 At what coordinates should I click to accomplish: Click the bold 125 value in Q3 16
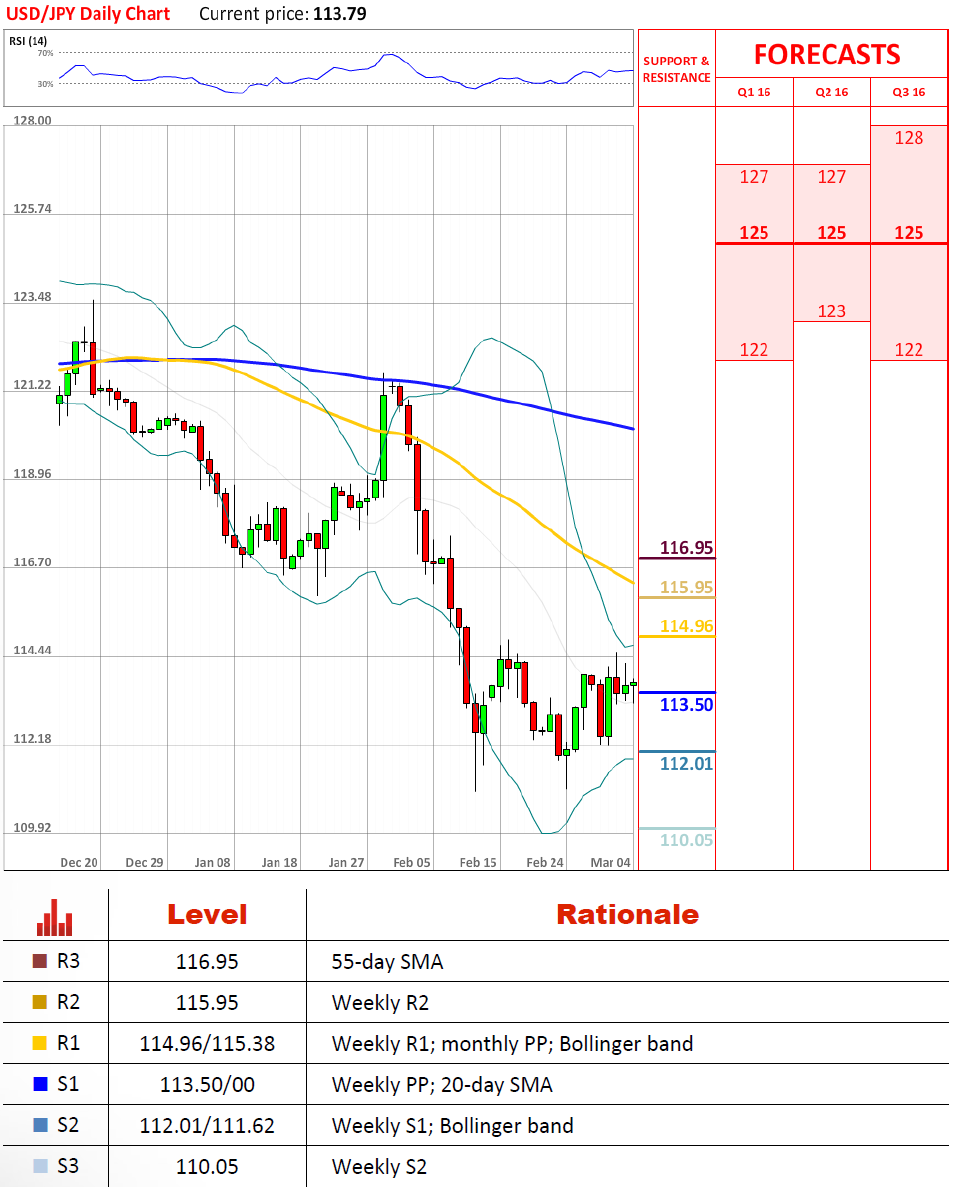click(x=909, y=232)
